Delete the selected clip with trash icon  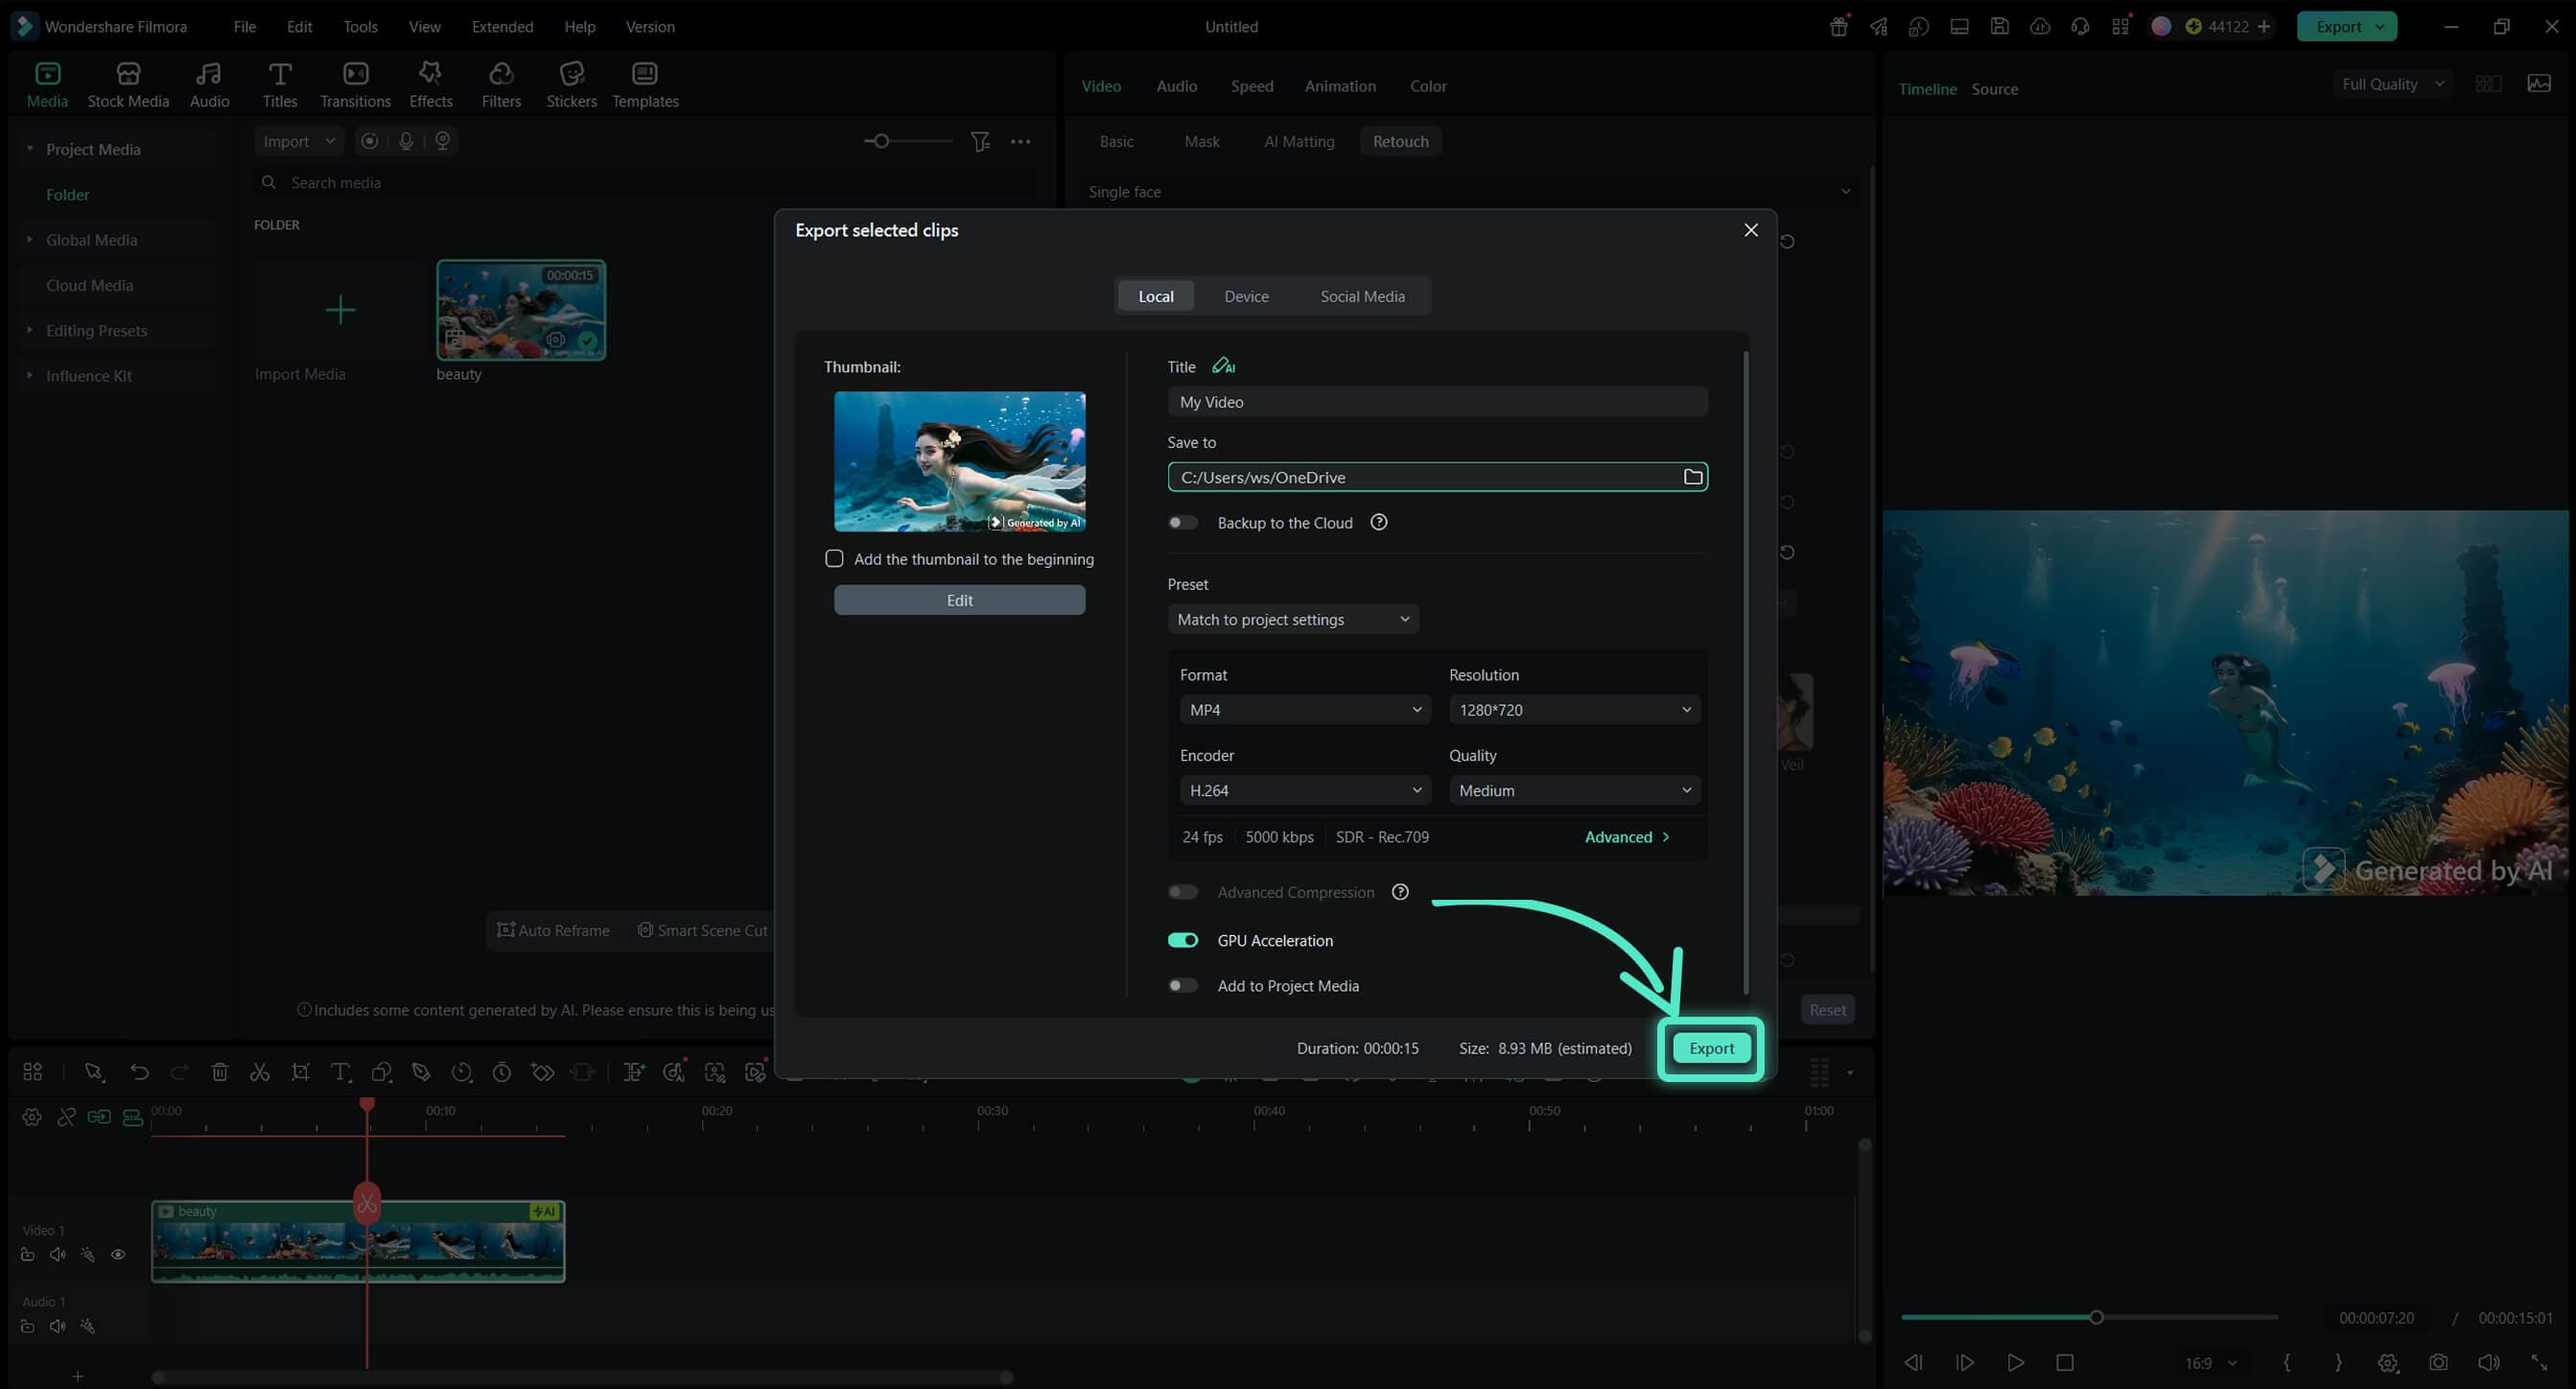coord(220,1072)
